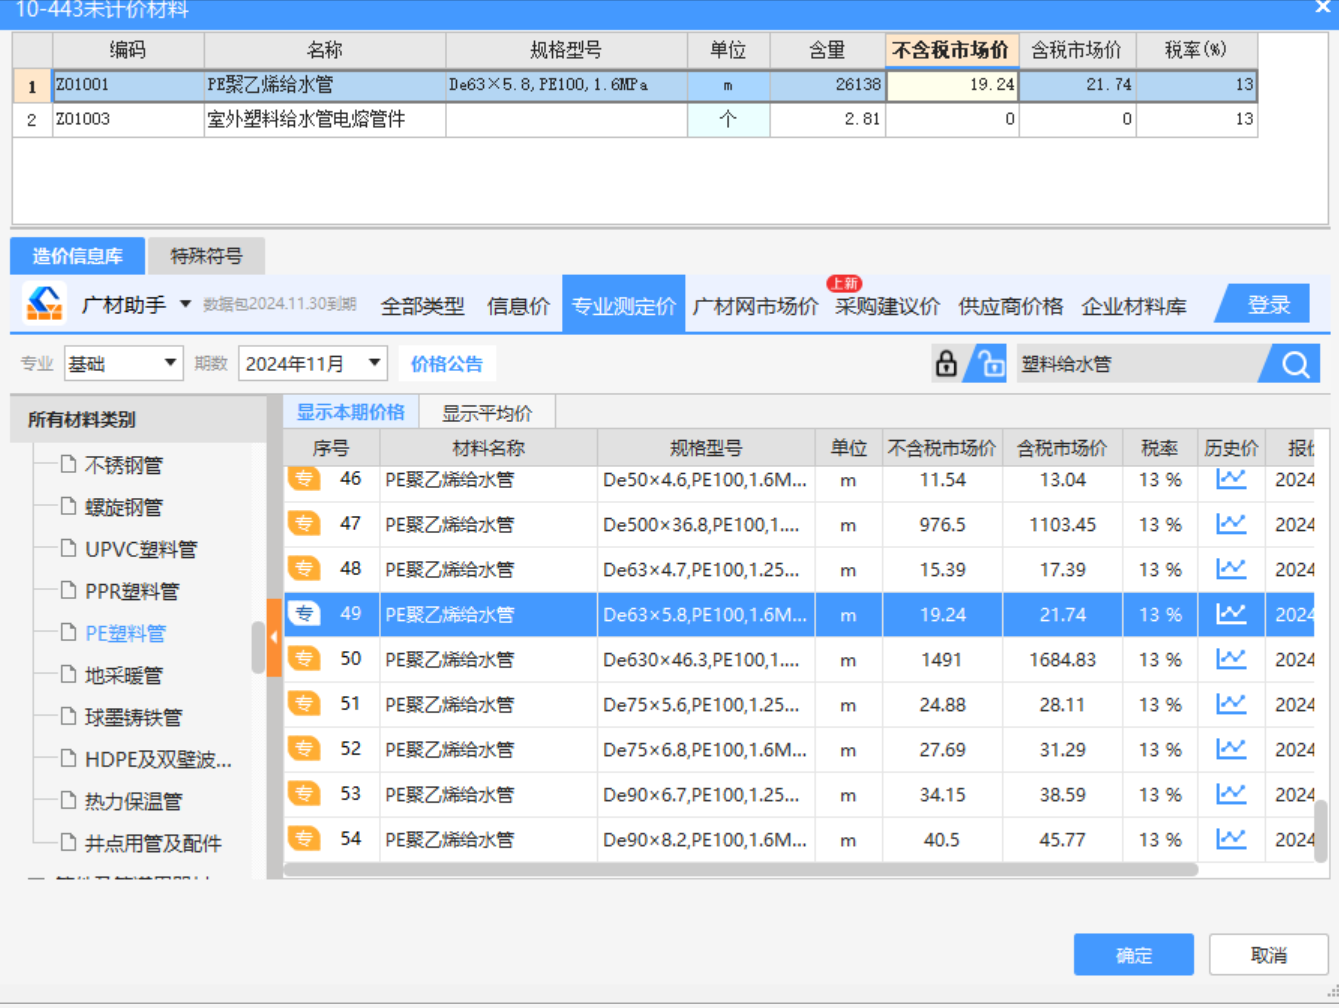Screen dimensions: 1339x1008
Task: Click the 价格公告 link
Action: coord(446,364)
